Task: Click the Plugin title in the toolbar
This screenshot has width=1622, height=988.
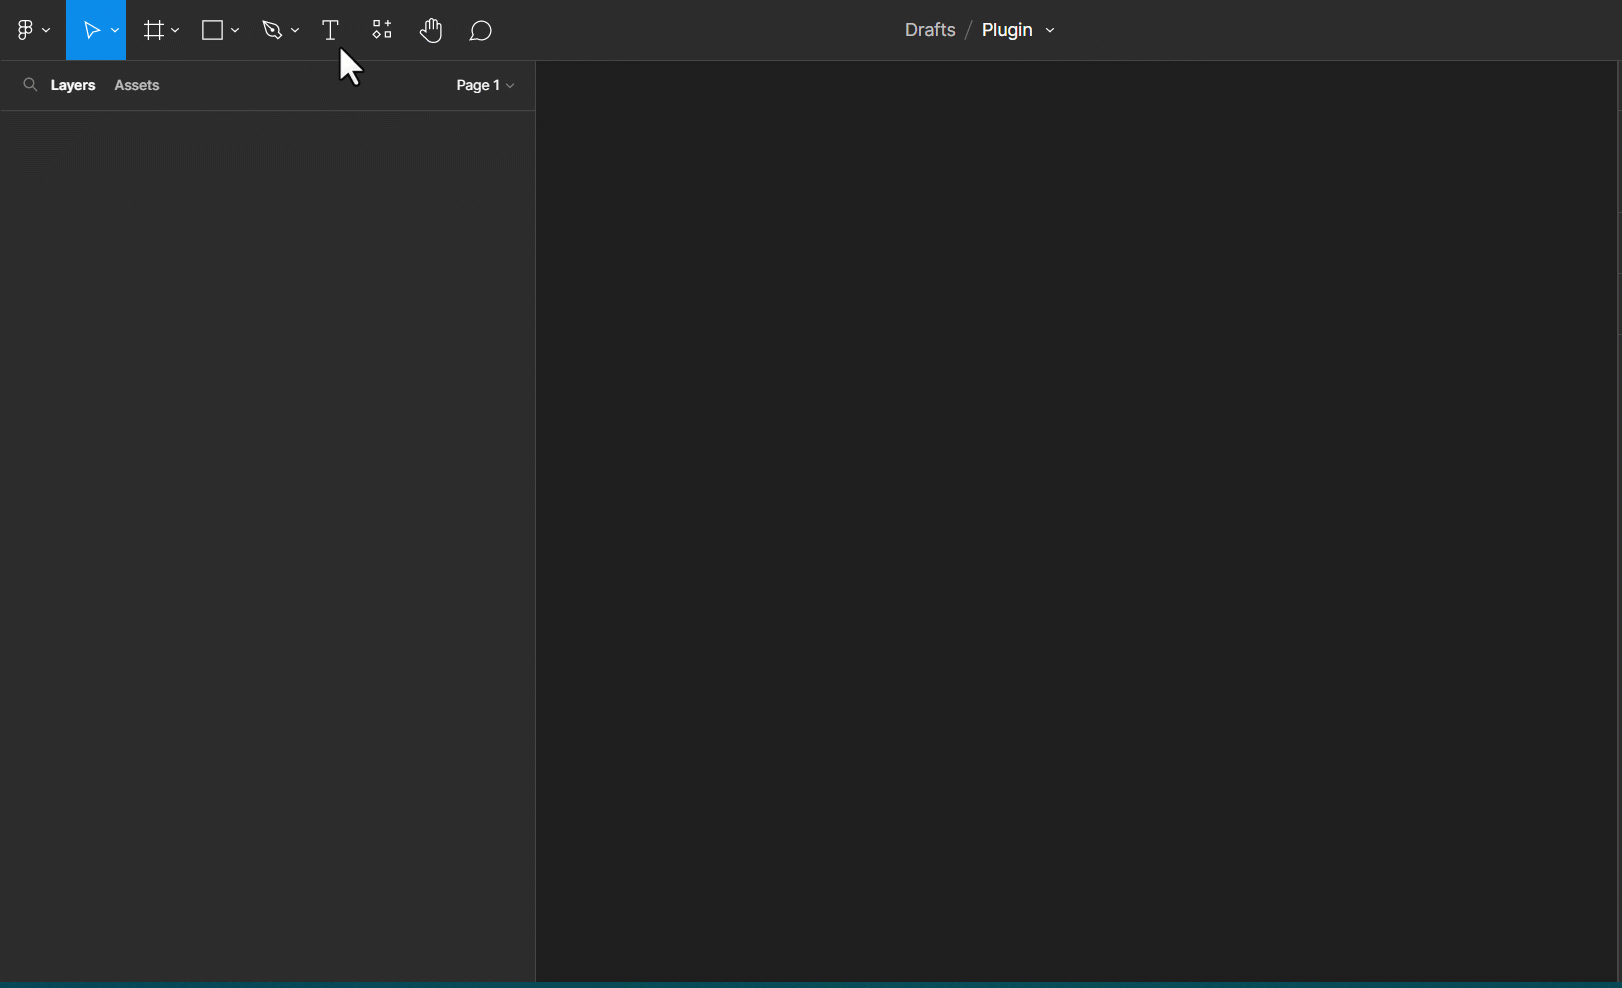Action: [x=1007, y=29]
